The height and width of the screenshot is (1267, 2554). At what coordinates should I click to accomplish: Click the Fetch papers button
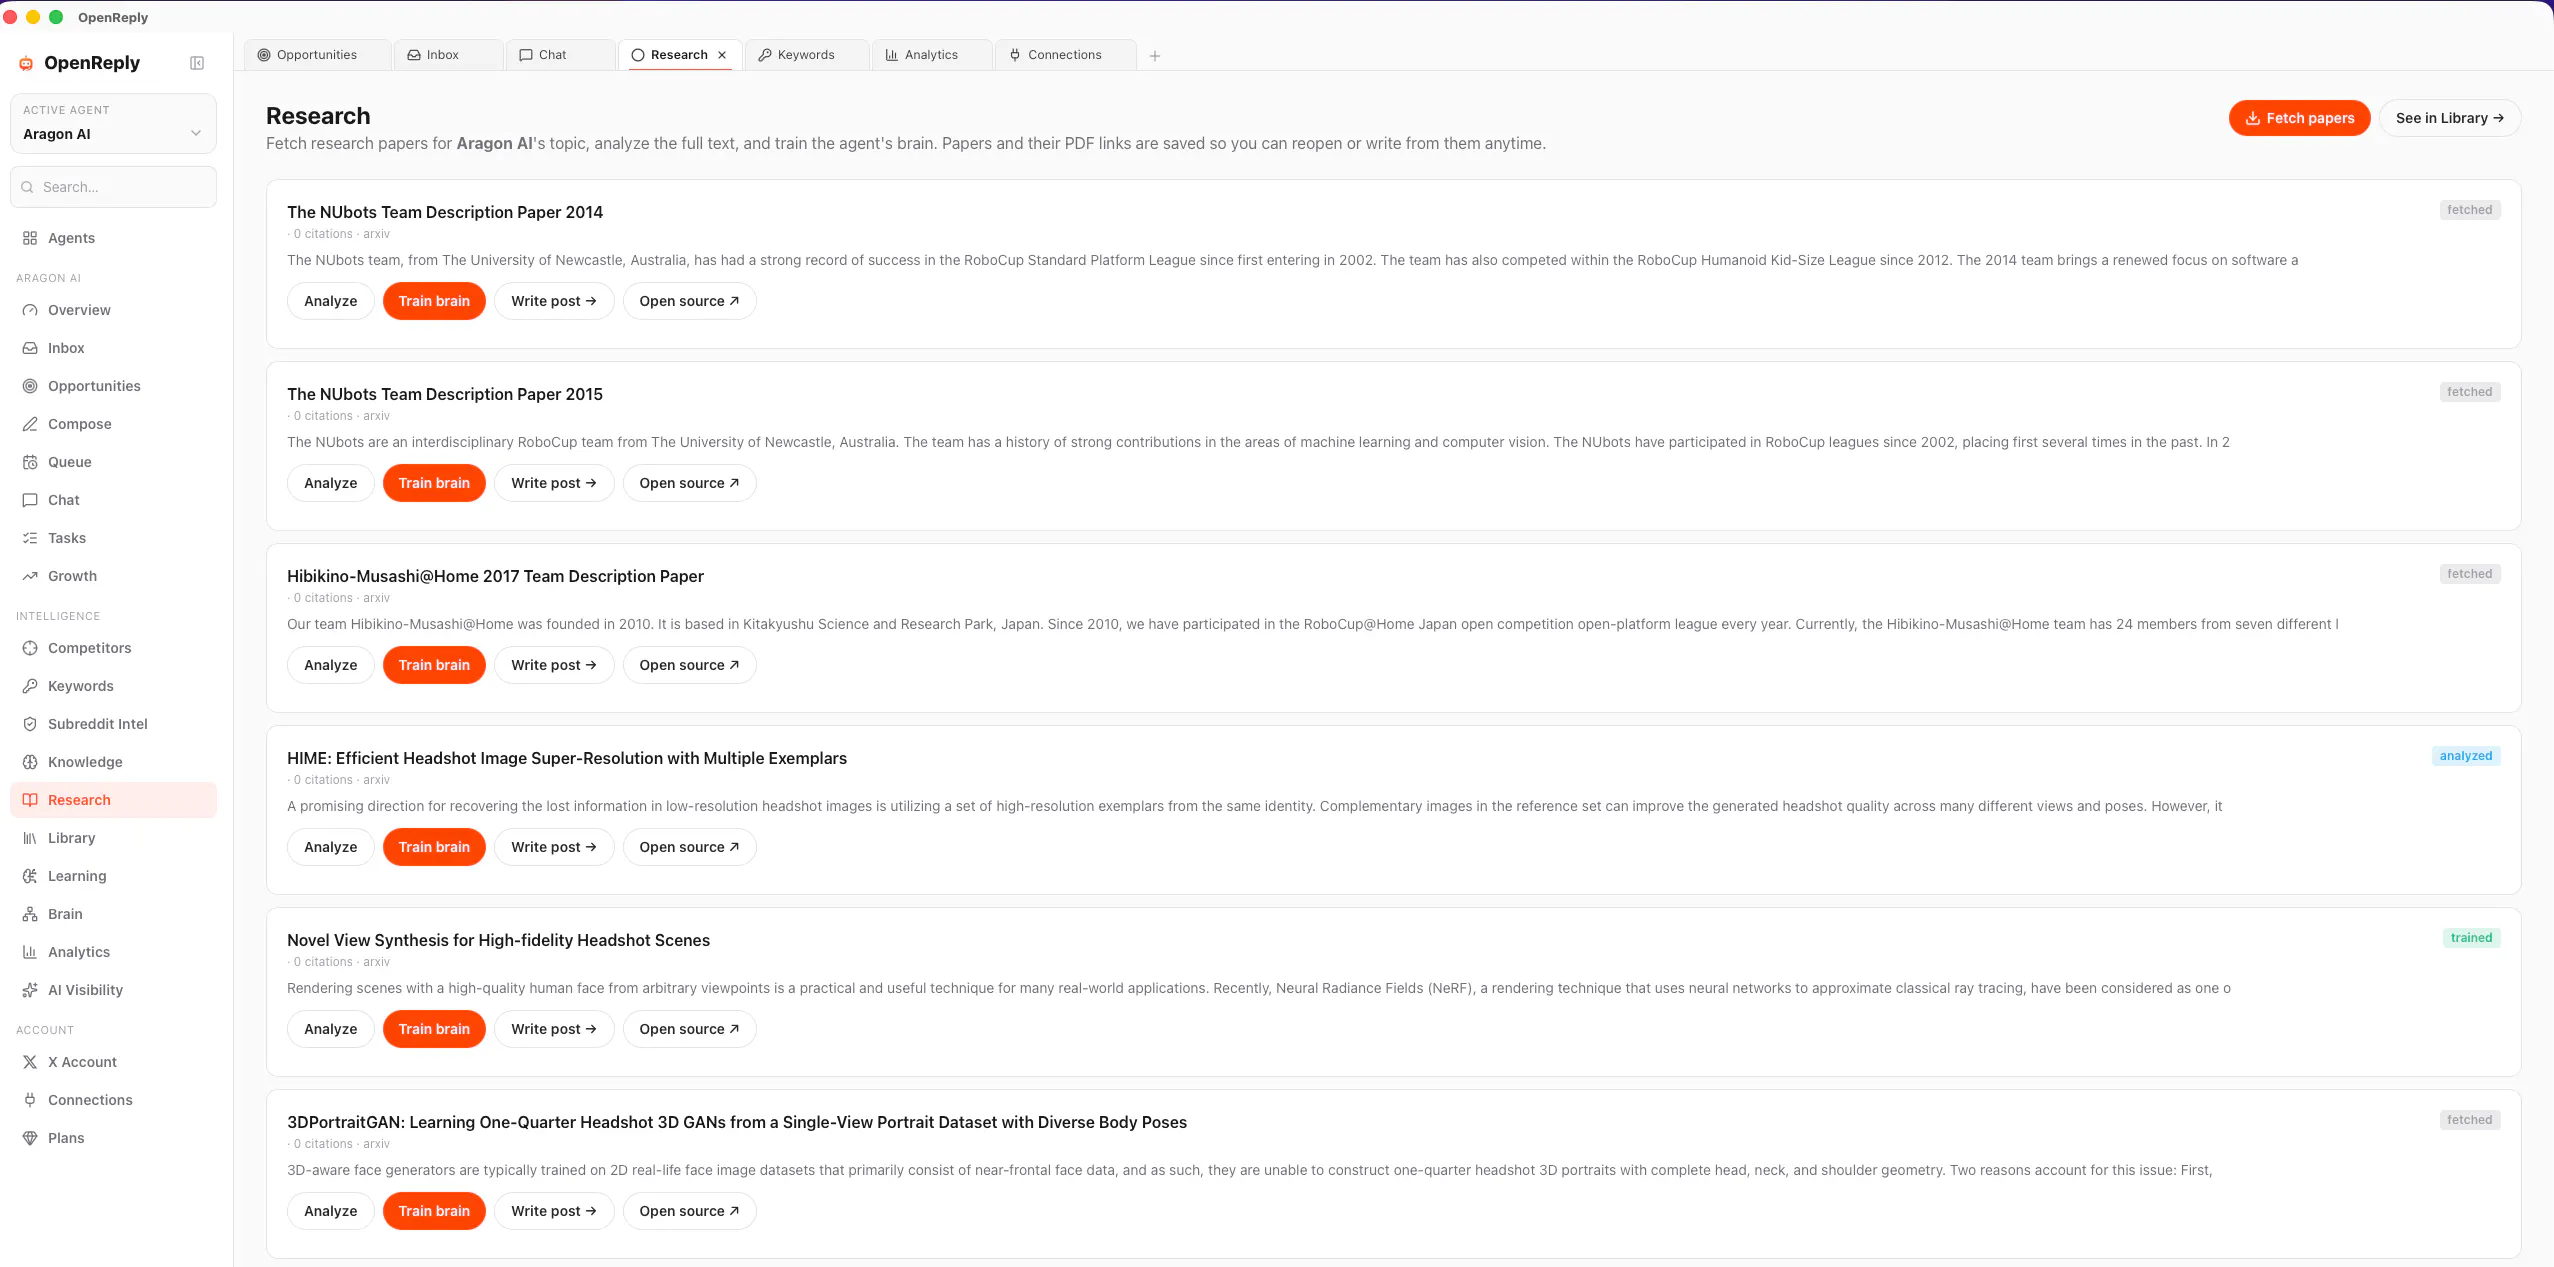tap(2299, 118)
